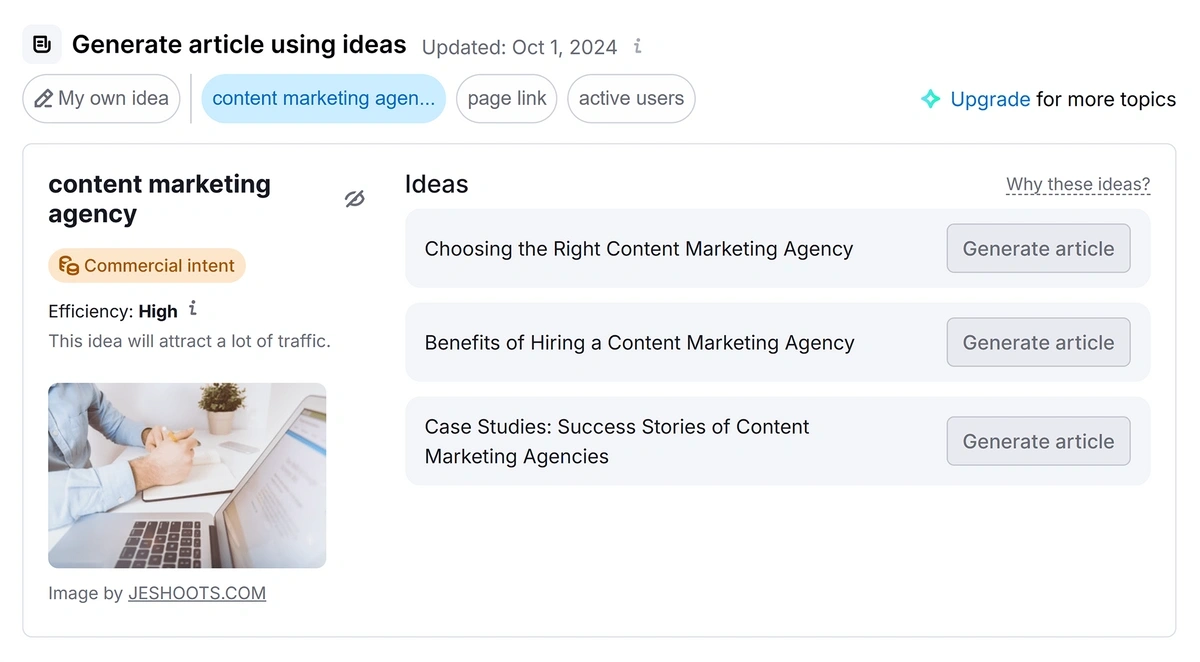The image size is (1200, 662).
Task: Click the sparkle Upgrade icon
Action: [930, 99]
